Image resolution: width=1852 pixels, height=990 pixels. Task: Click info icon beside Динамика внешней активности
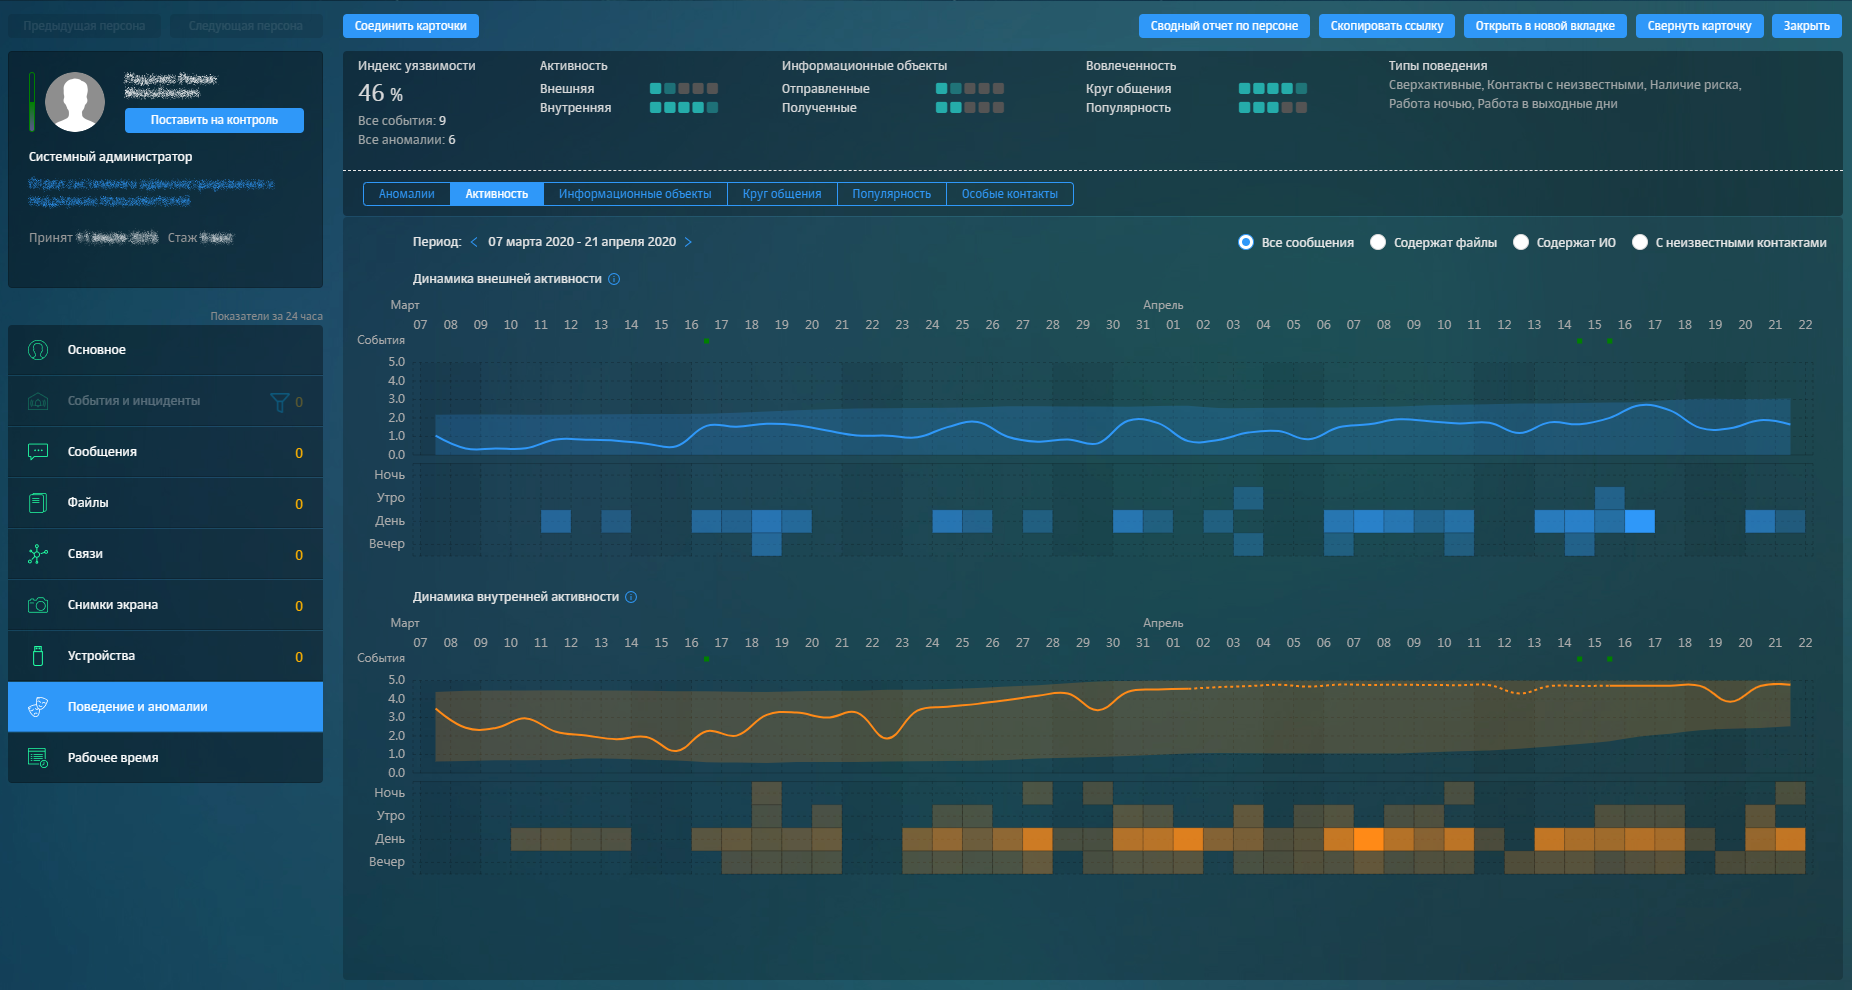614,279
